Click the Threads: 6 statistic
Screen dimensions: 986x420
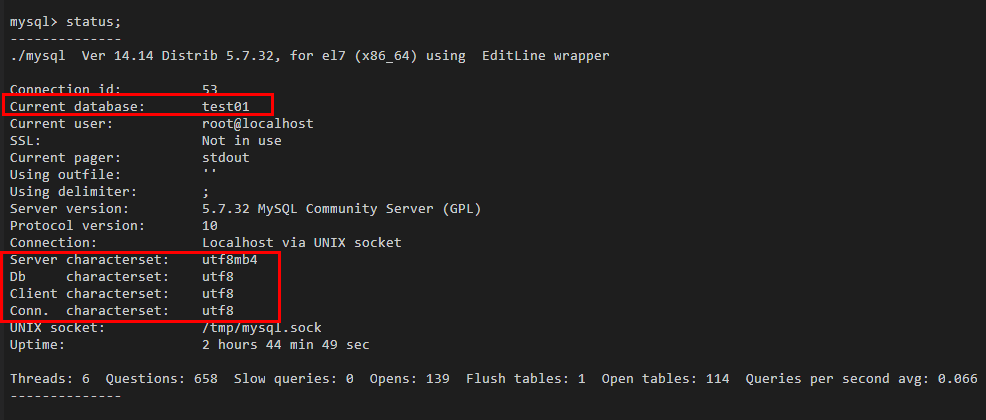[x=49, y=379]
